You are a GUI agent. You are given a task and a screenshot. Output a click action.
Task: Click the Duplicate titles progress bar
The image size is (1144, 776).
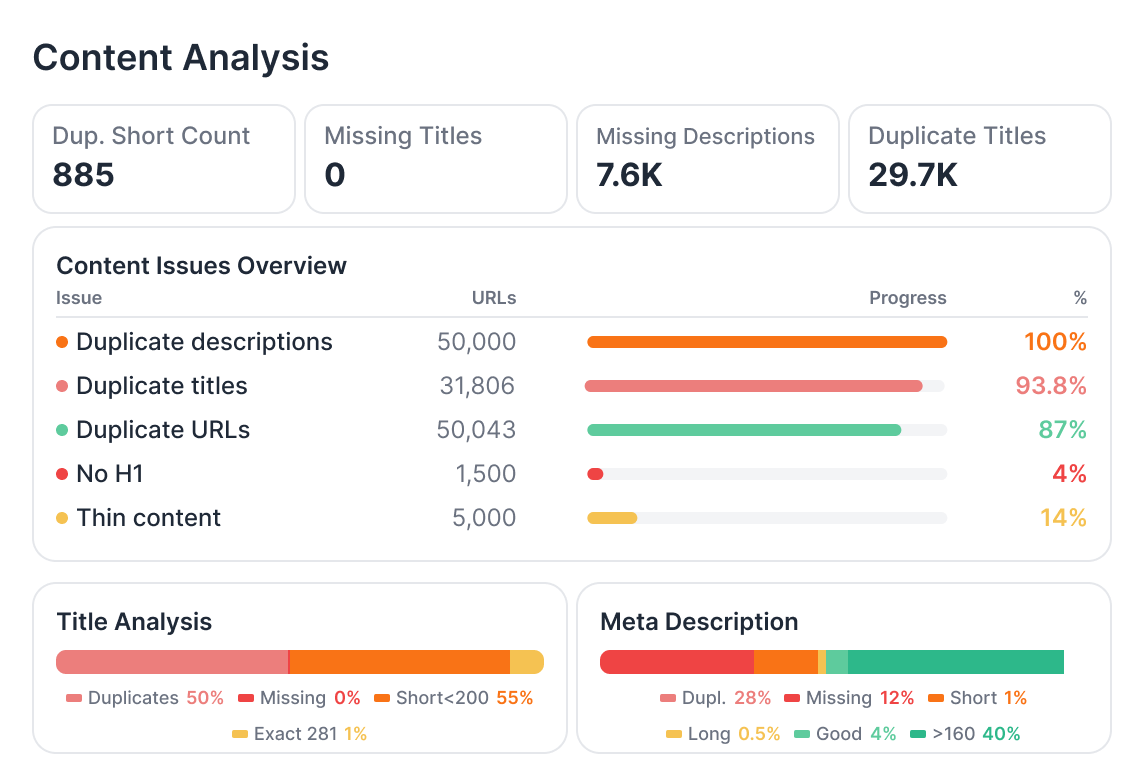(x=765, y=386)
